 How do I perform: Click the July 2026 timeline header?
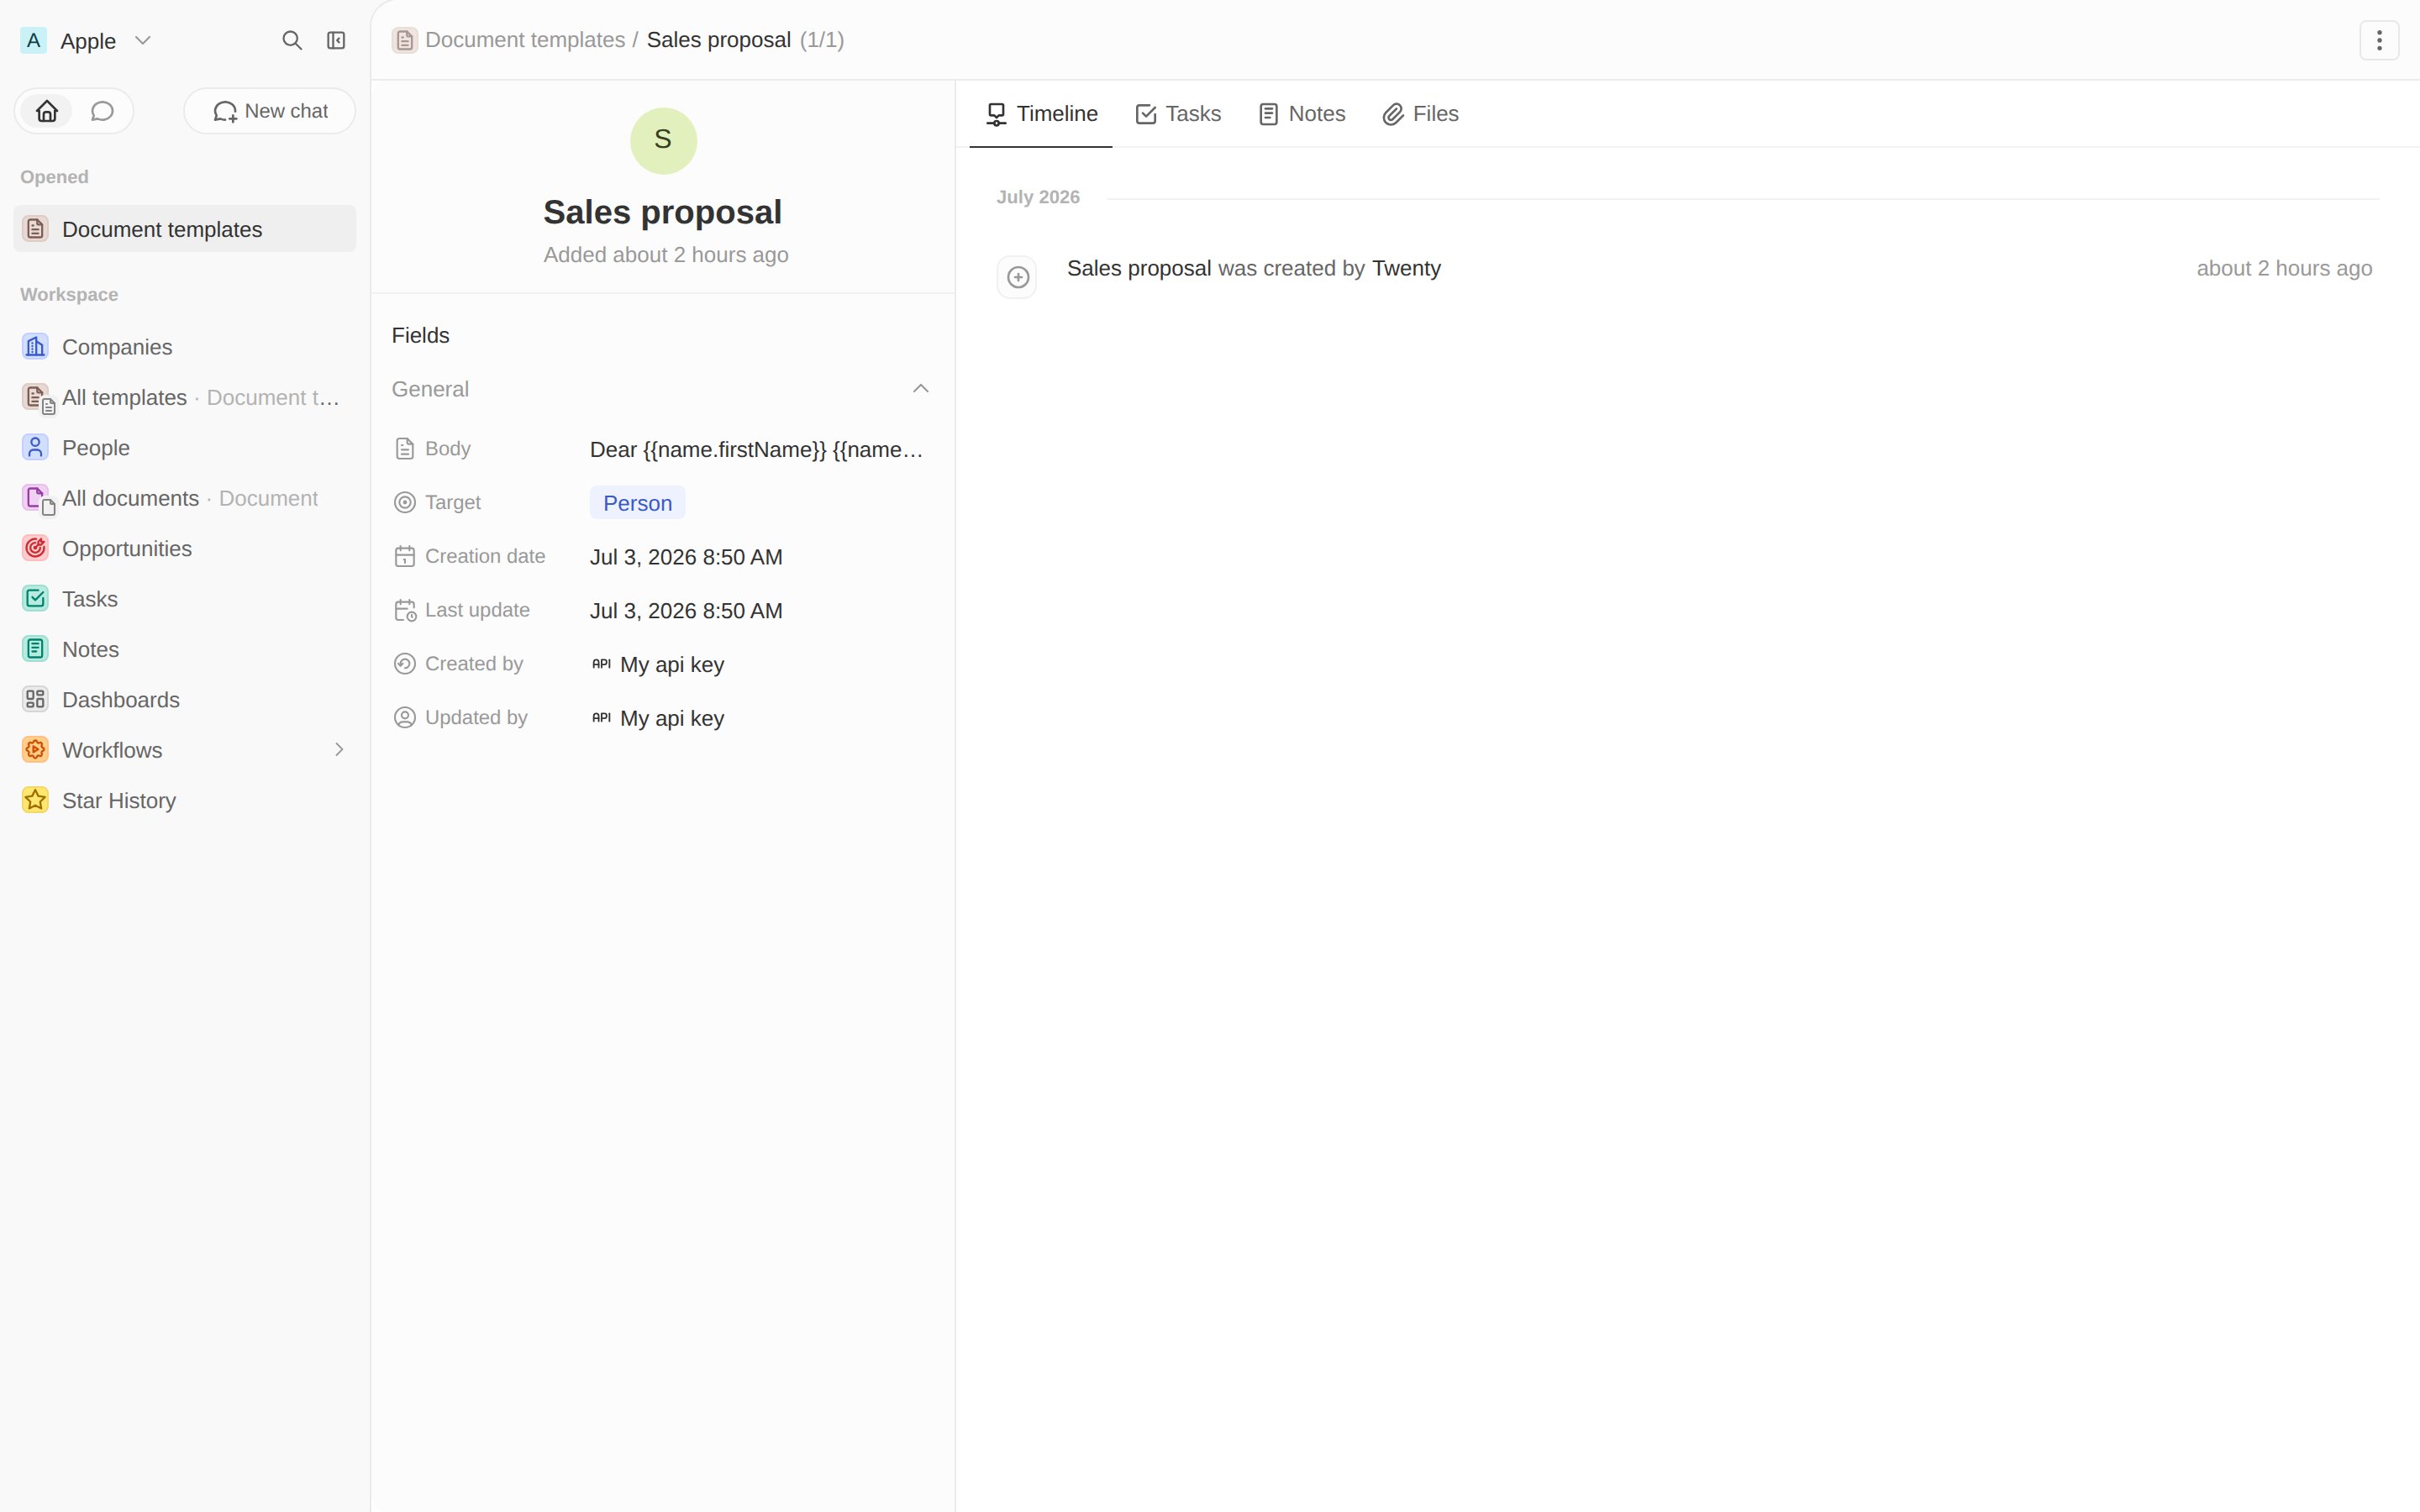(x=1038, y=197)
